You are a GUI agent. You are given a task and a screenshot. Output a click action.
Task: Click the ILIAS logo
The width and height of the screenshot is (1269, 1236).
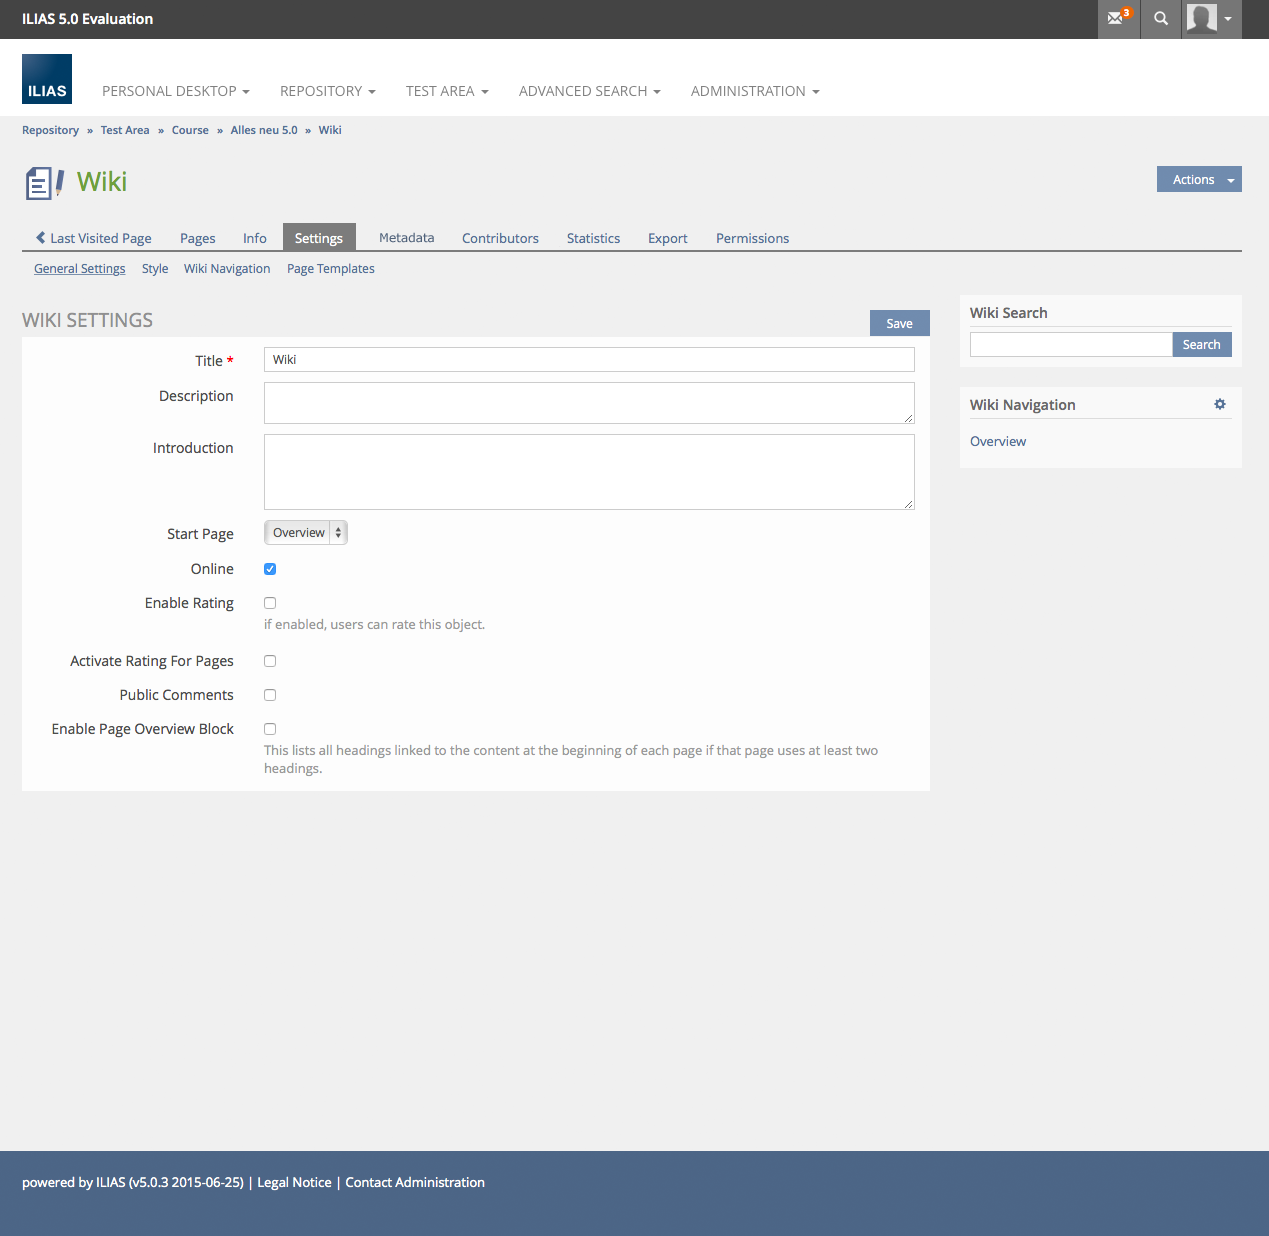47,79
